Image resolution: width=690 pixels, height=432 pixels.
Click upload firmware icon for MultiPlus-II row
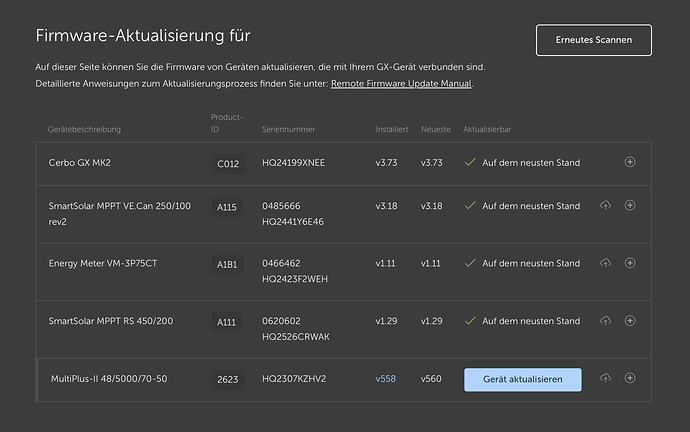[606, 378]
